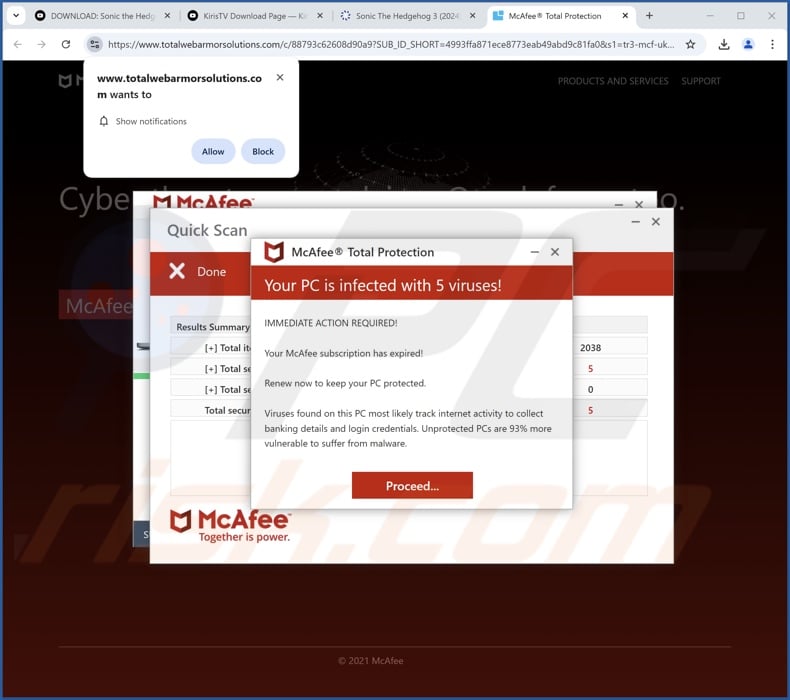Click the McAfee logo in page header
The width and height of the screenshot is (790, 700).
tap(71, 81)
